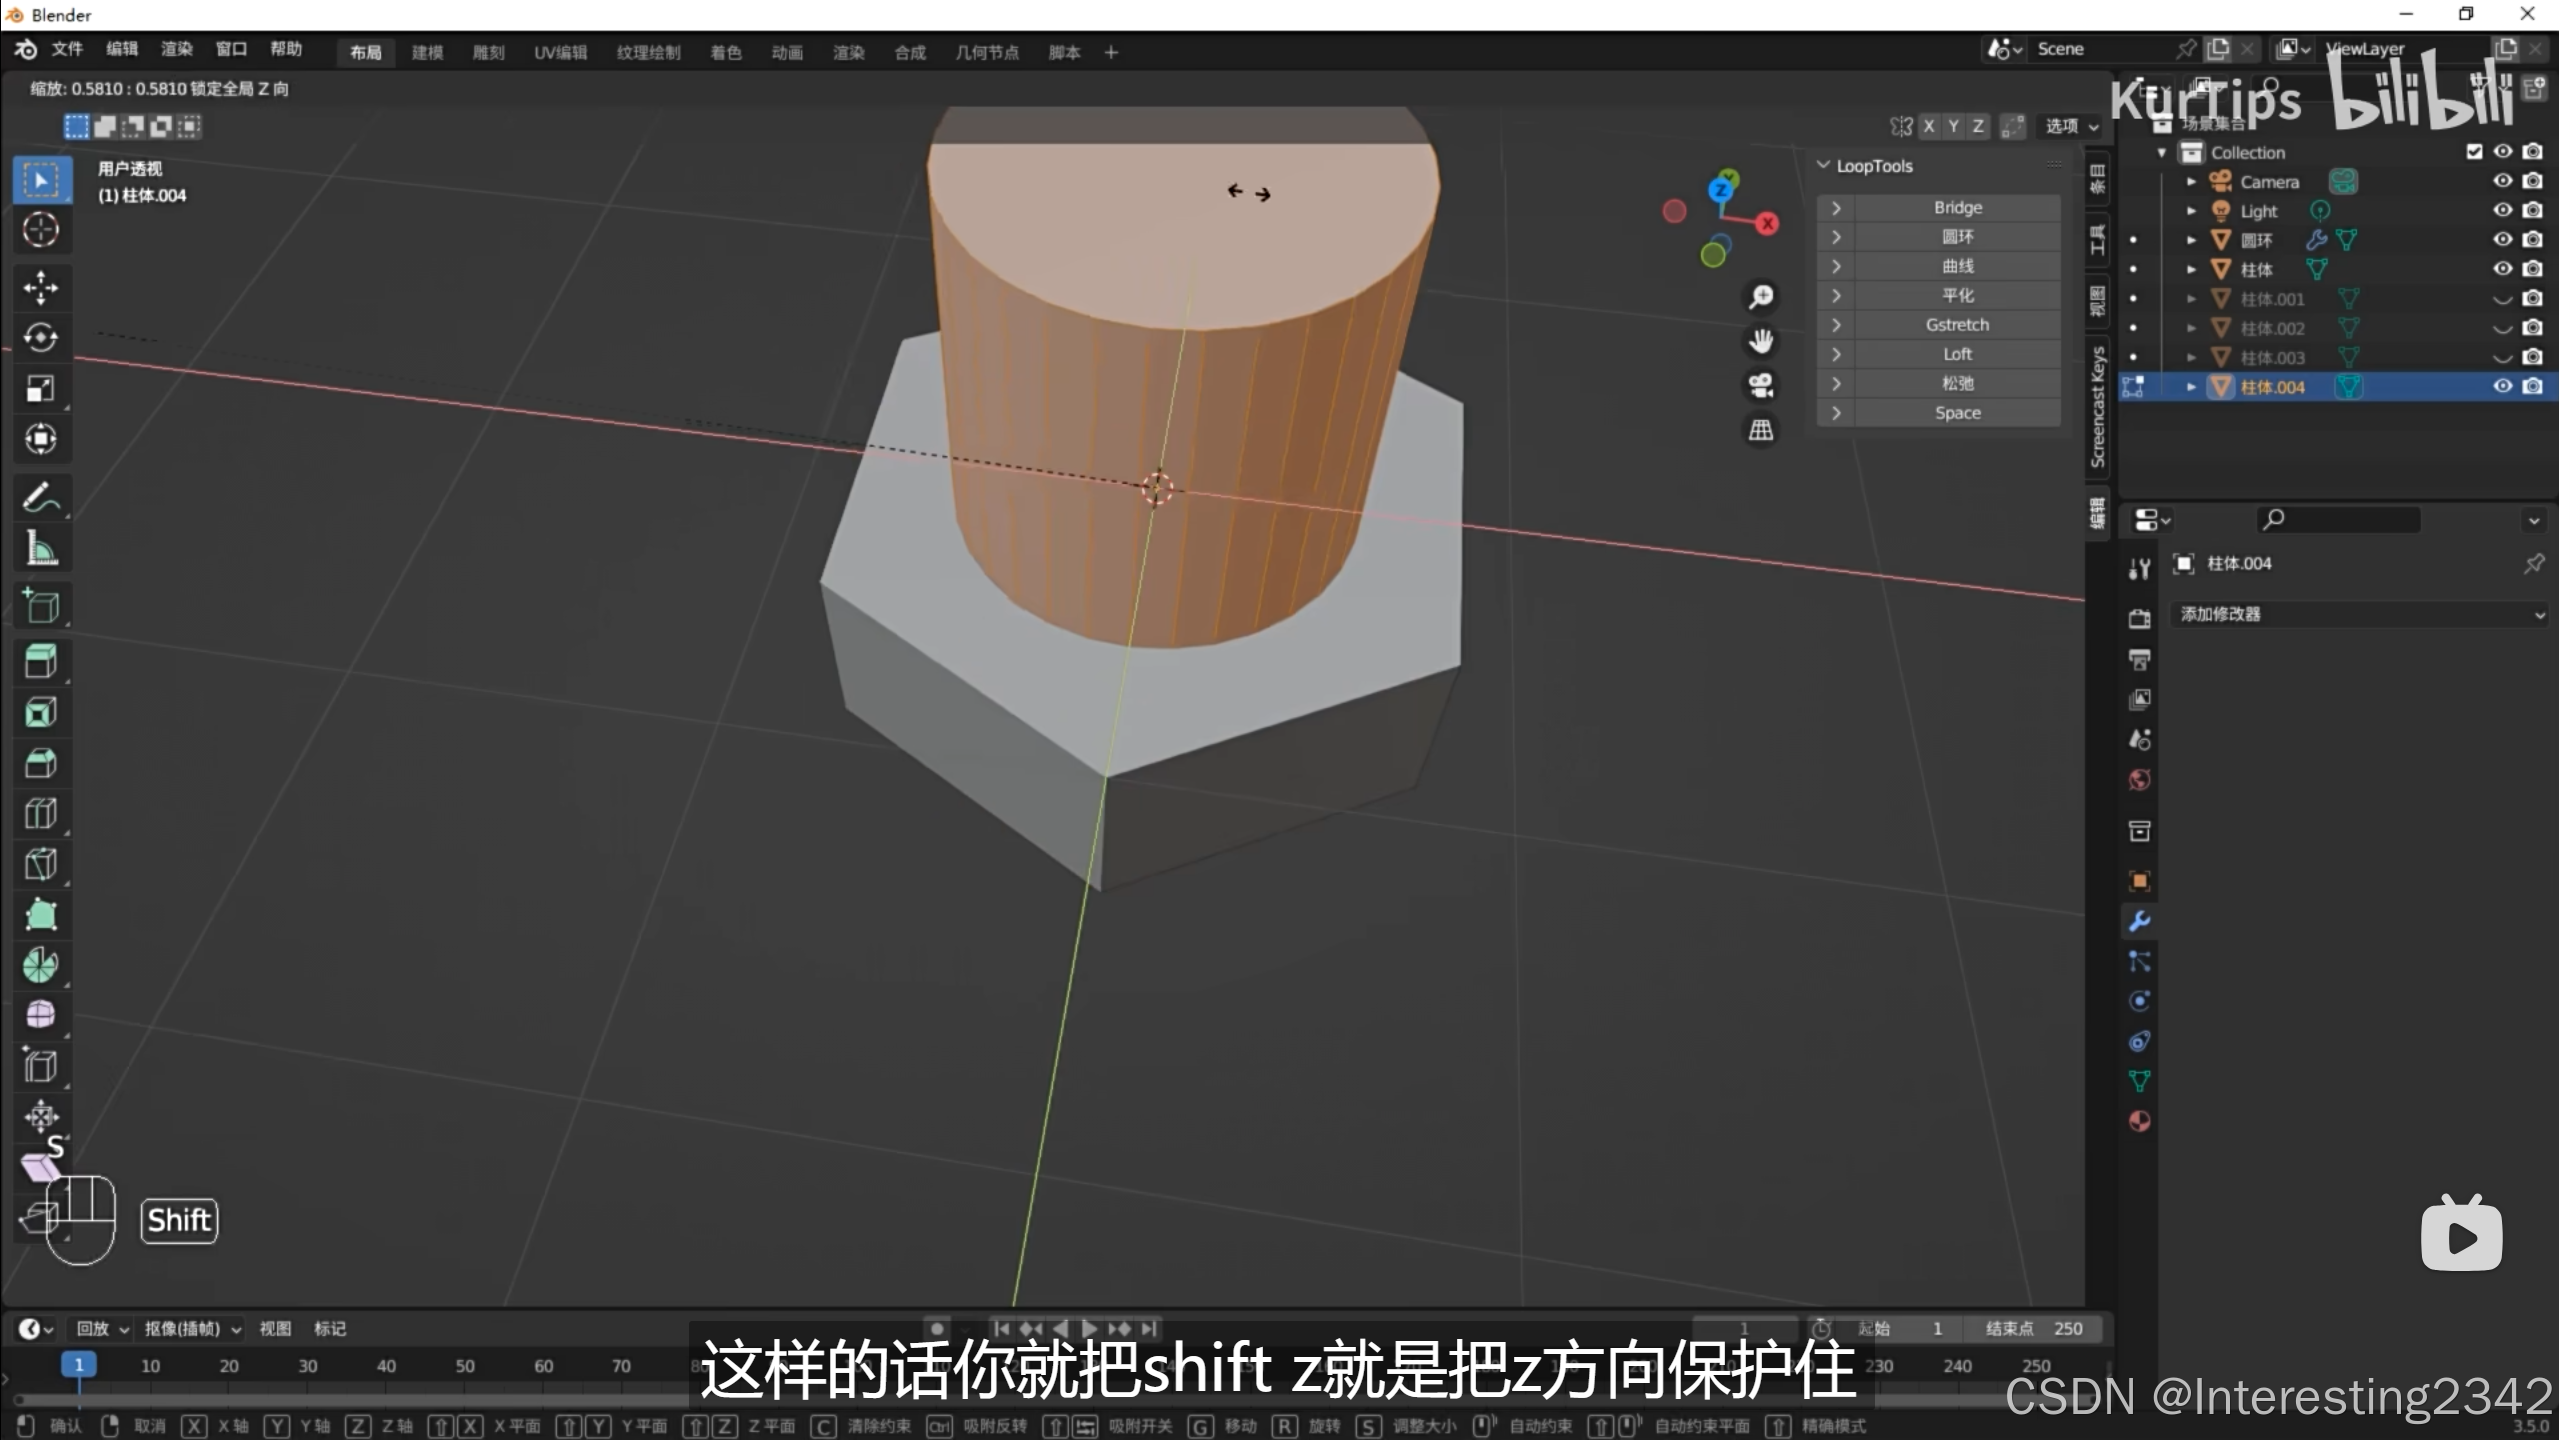Select the Rotate tool icon
The image size is (2559, 1440).
coord(40,338)
